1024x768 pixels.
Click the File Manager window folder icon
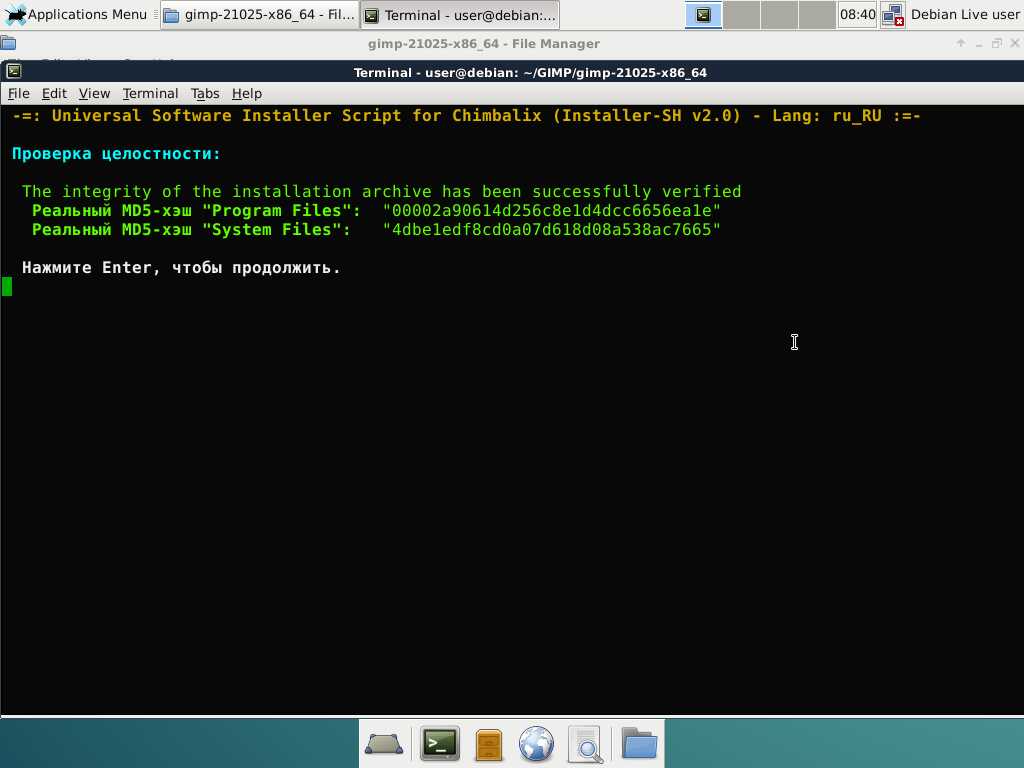click(x=8, y=44)
